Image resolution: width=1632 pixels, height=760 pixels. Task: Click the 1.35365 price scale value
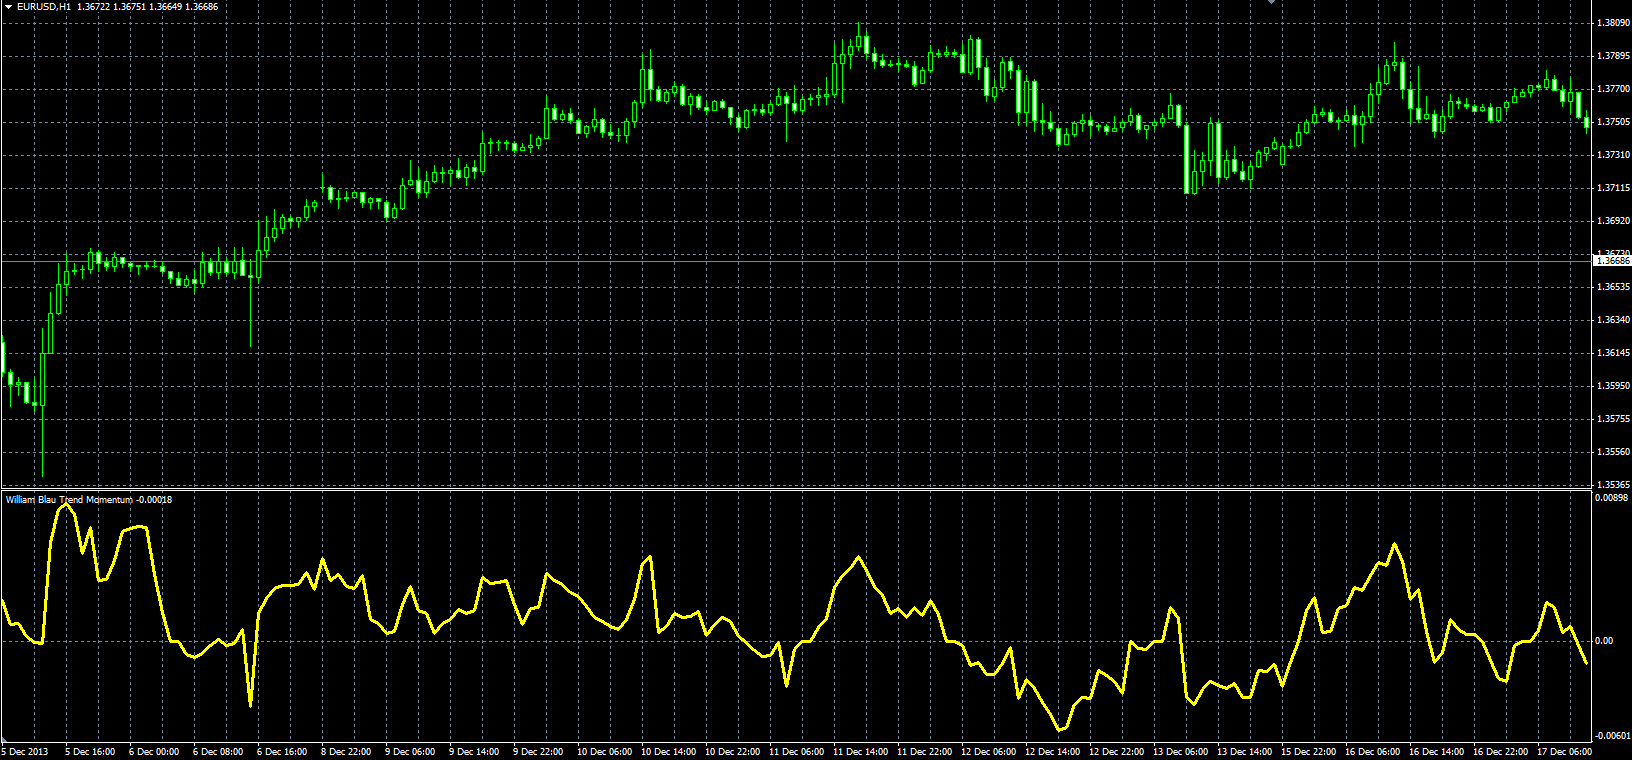[x=1613, y=485]
